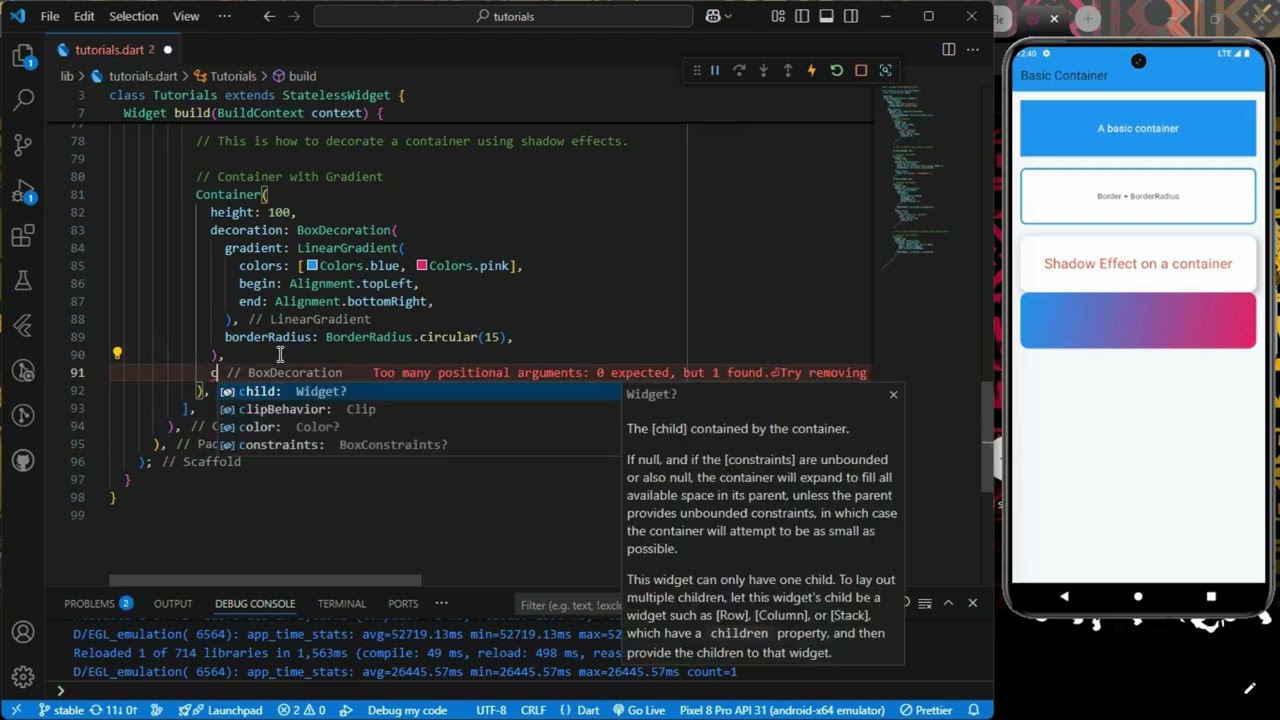Click the lib breadcrumb segment

click(x=67, y=76)
